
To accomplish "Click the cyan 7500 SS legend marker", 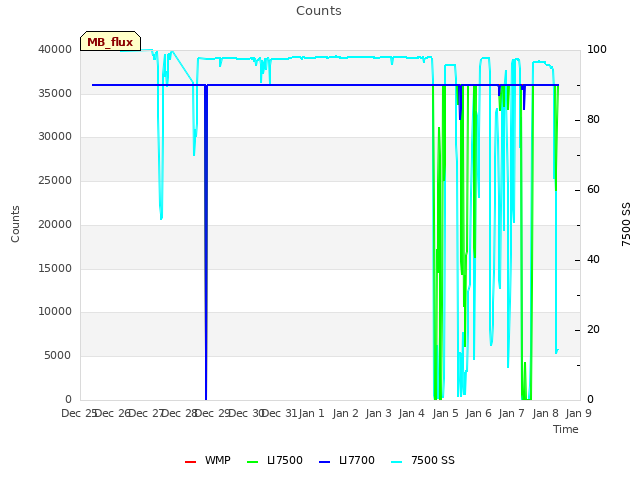I will pos(396,462).
